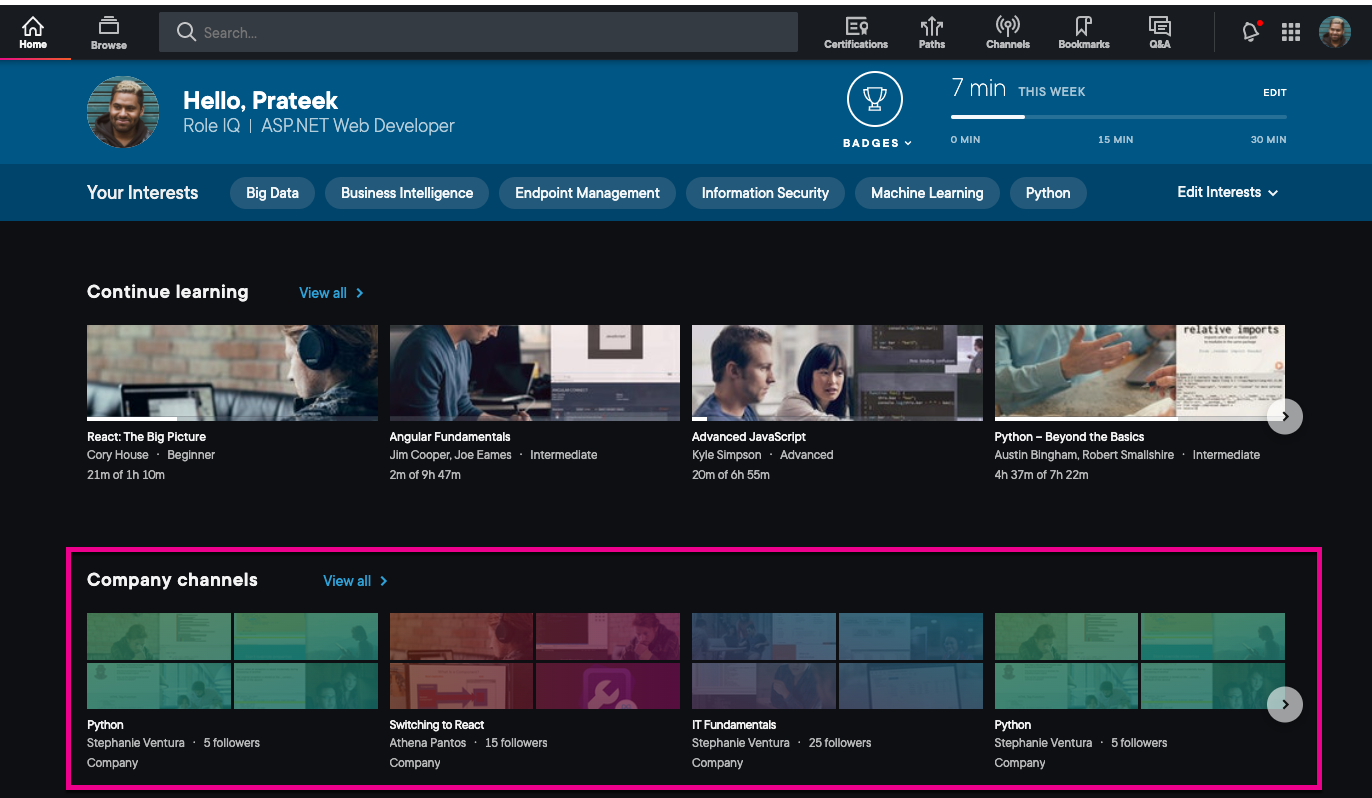1372x798 pixels.
Task: Open React: The Big Picture thumbnail
Action: click(232, 372)
